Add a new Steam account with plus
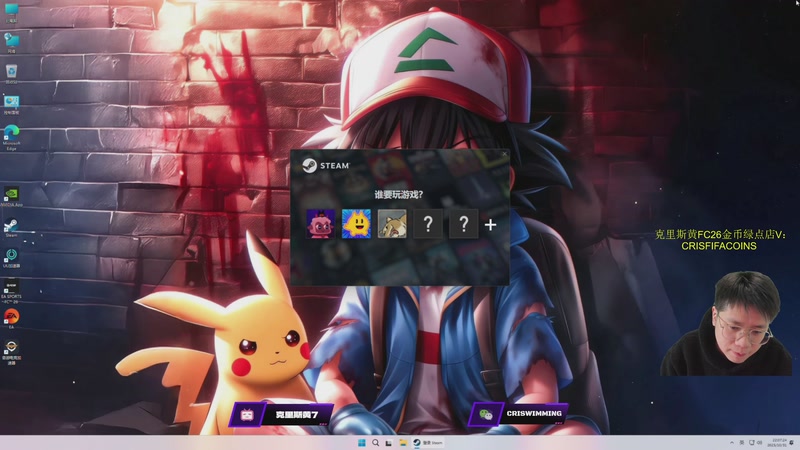Image resolution: width=800 pixels, height=450 pixels. tap(490, 224)
